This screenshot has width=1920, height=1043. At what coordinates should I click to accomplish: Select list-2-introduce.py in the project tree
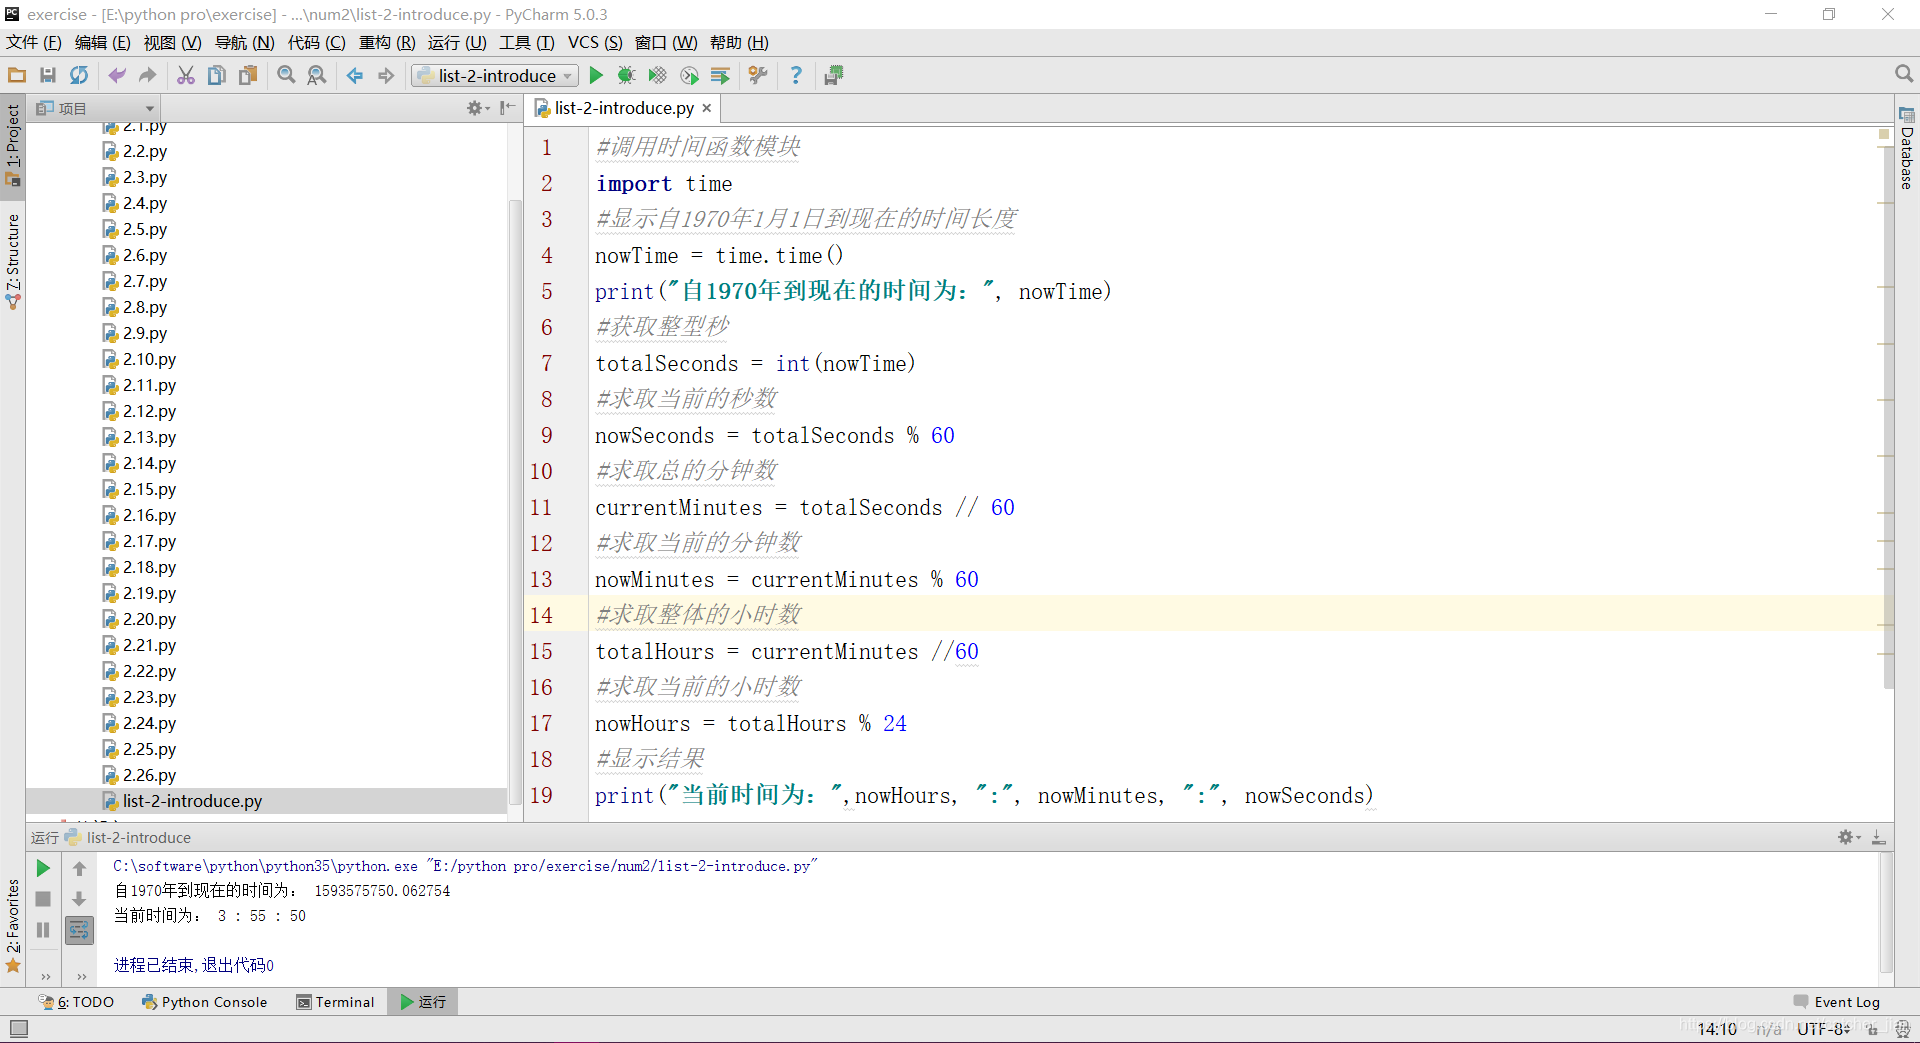266,801
